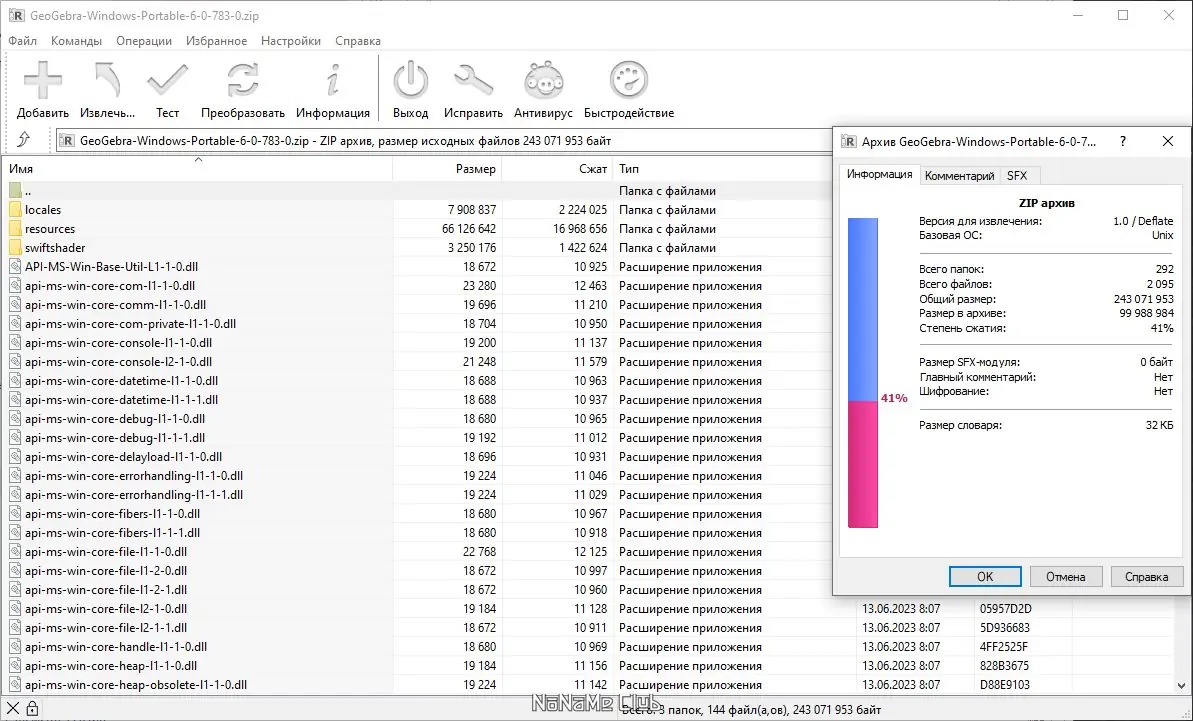
Task: Click the Отмена button
Action: [1065, 576]
